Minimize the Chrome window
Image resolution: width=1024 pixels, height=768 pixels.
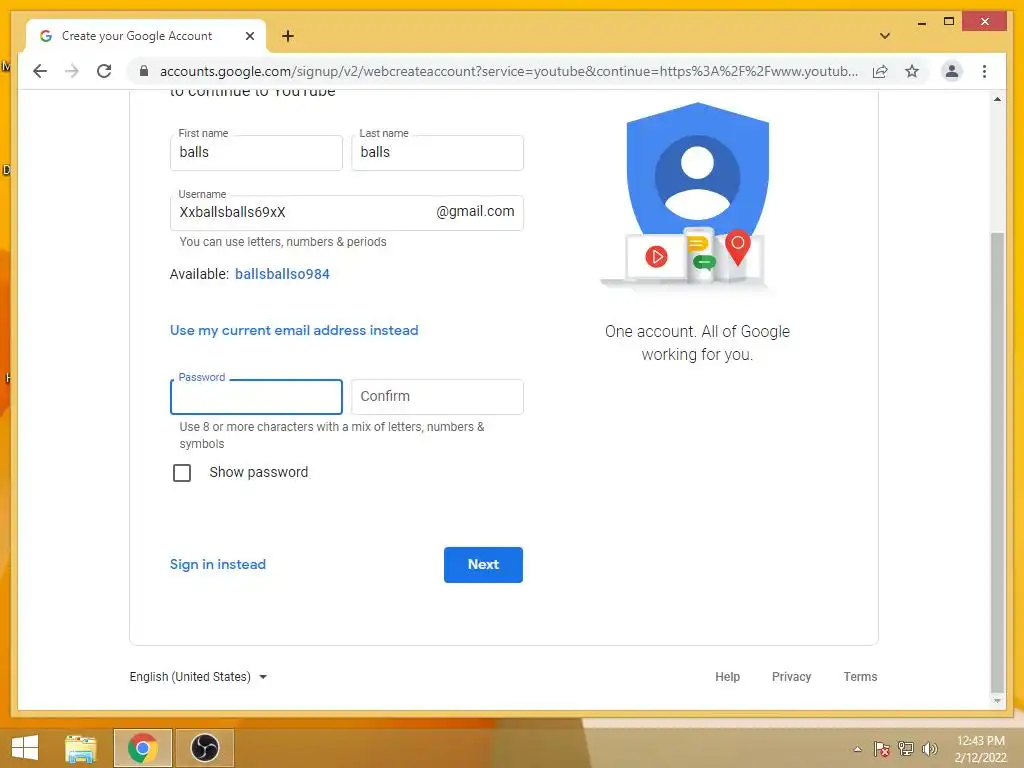pyautogui.click(x=921, y=22)
